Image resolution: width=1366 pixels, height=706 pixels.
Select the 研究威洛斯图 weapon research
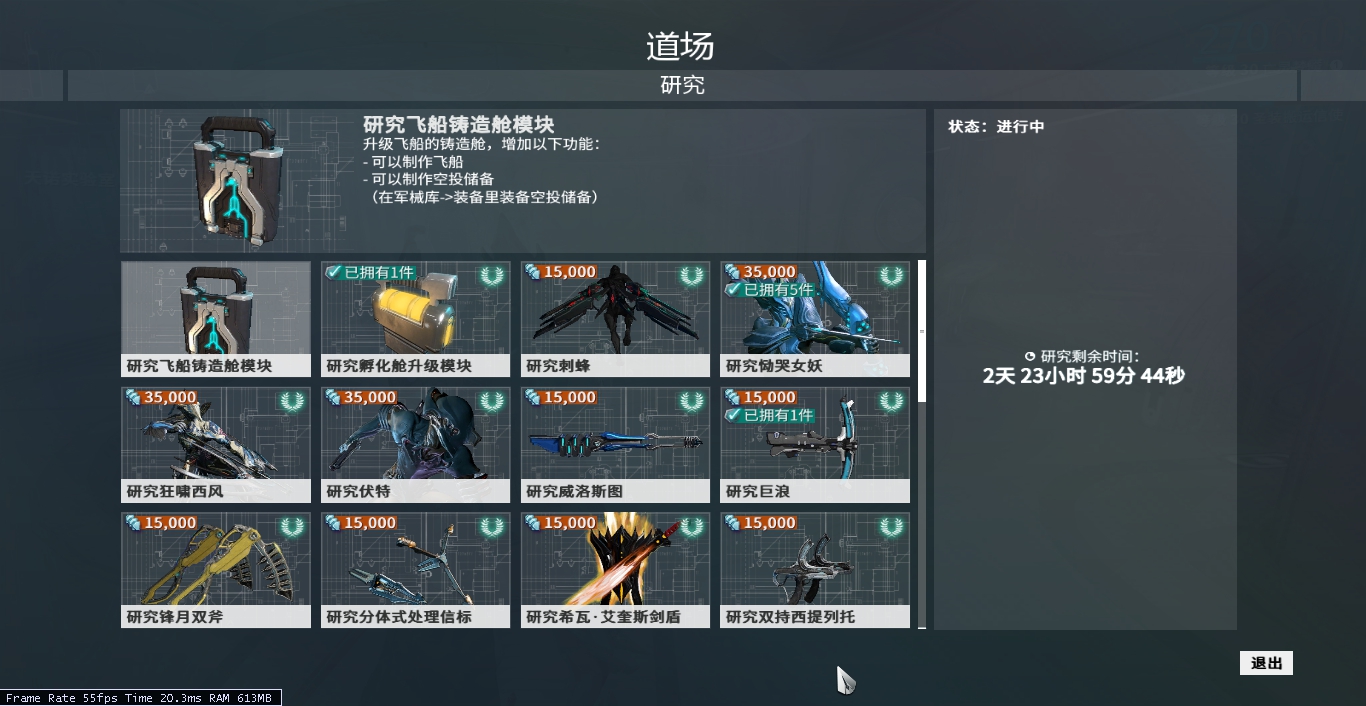(616, 445)
